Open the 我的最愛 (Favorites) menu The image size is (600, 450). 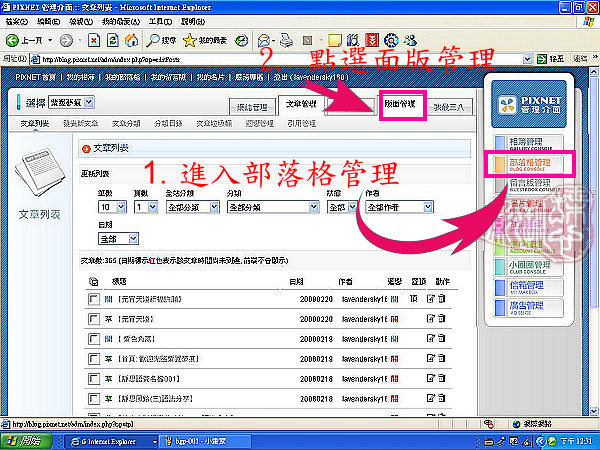[121, 21]
